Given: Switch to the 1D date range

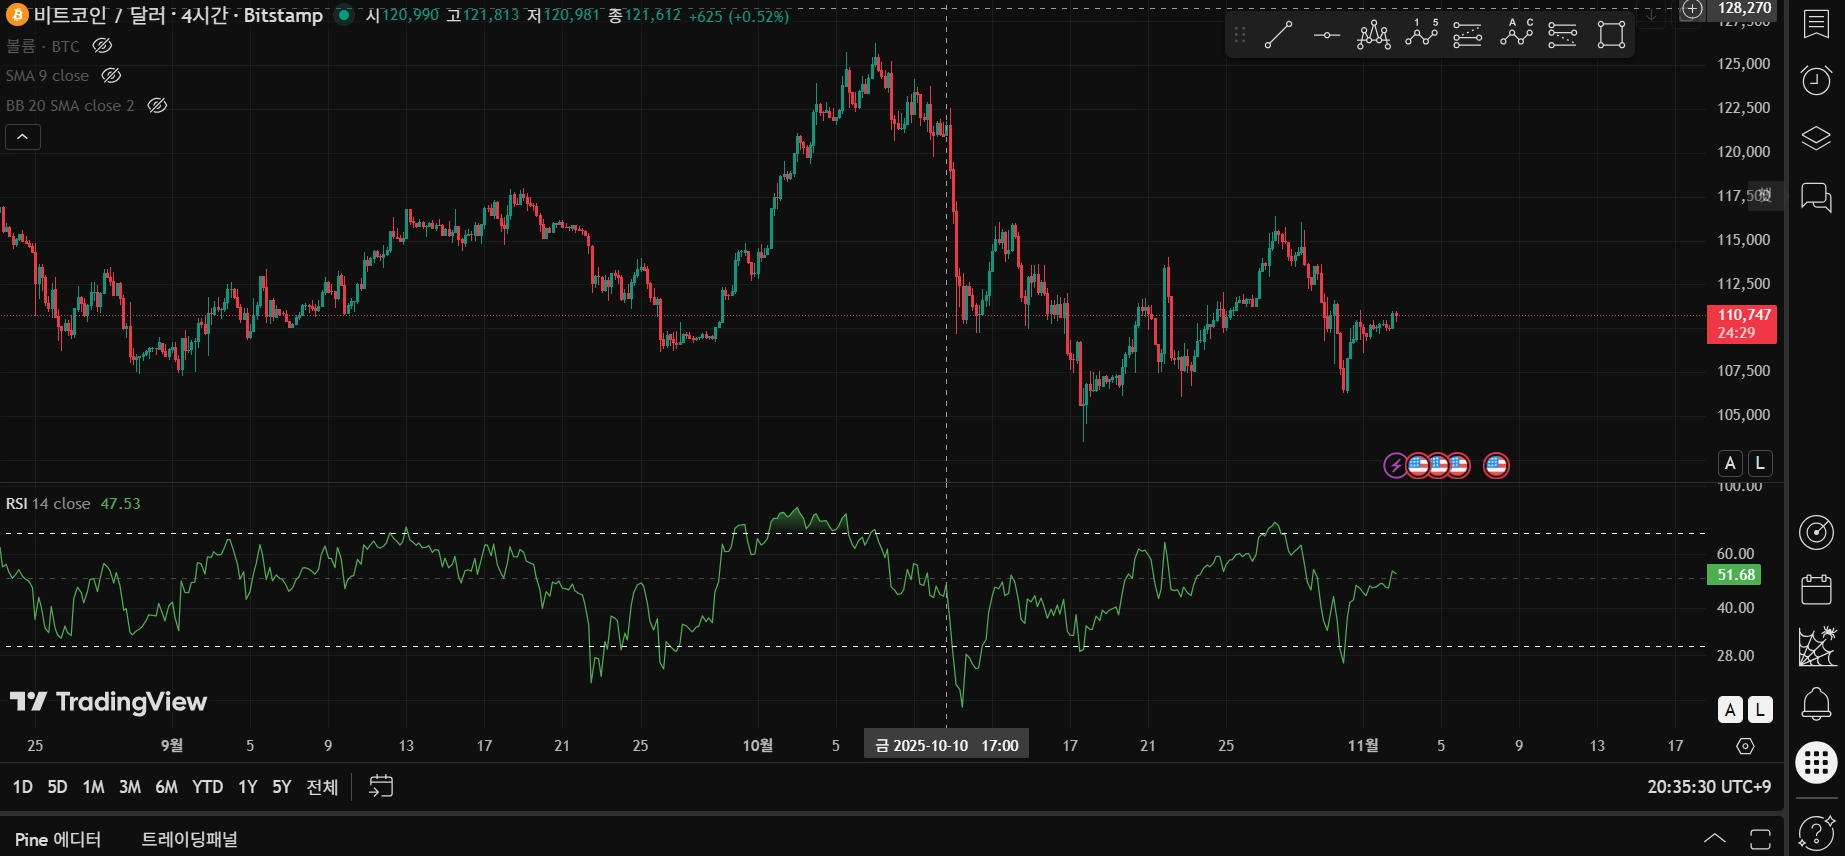Looking at the screenshot, I should coord(23,787).
